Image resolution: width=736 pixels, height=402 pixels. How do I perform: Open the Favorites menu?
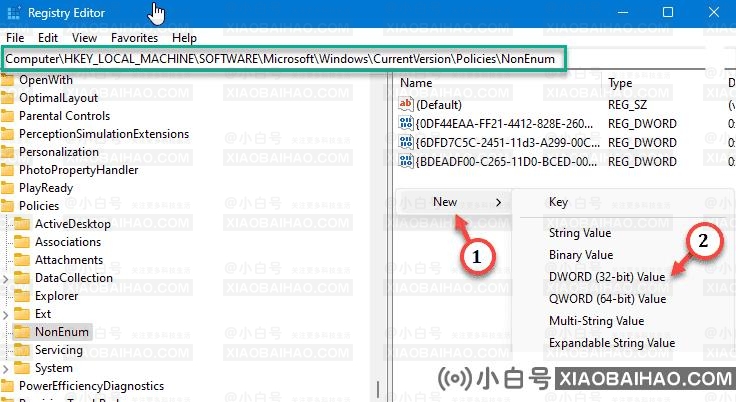pos(134,38)
